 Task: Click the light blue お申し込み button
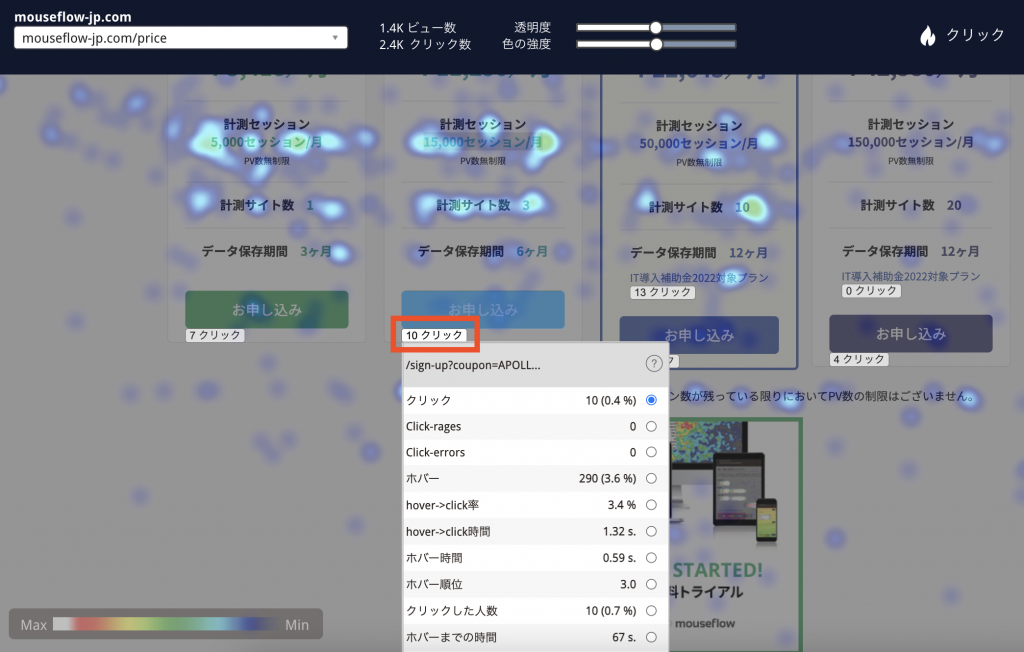pyautogui.click(x=483, y=309)
